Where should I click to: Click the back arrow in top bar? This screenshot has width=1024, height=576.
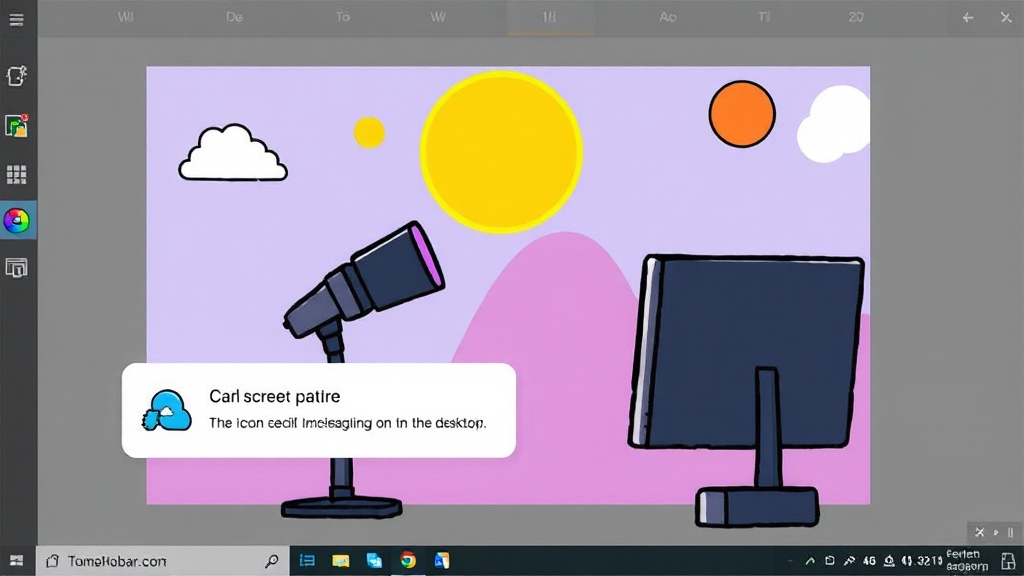[x=967, y=18]
